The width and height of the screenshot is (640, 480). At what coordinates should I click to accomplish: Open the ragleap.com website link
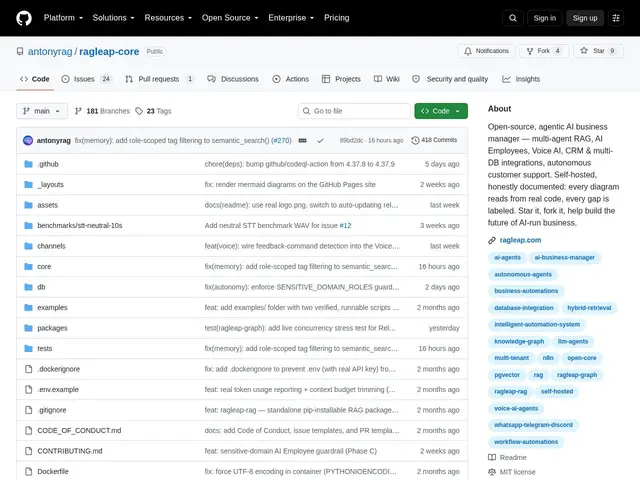click(520, 240)
